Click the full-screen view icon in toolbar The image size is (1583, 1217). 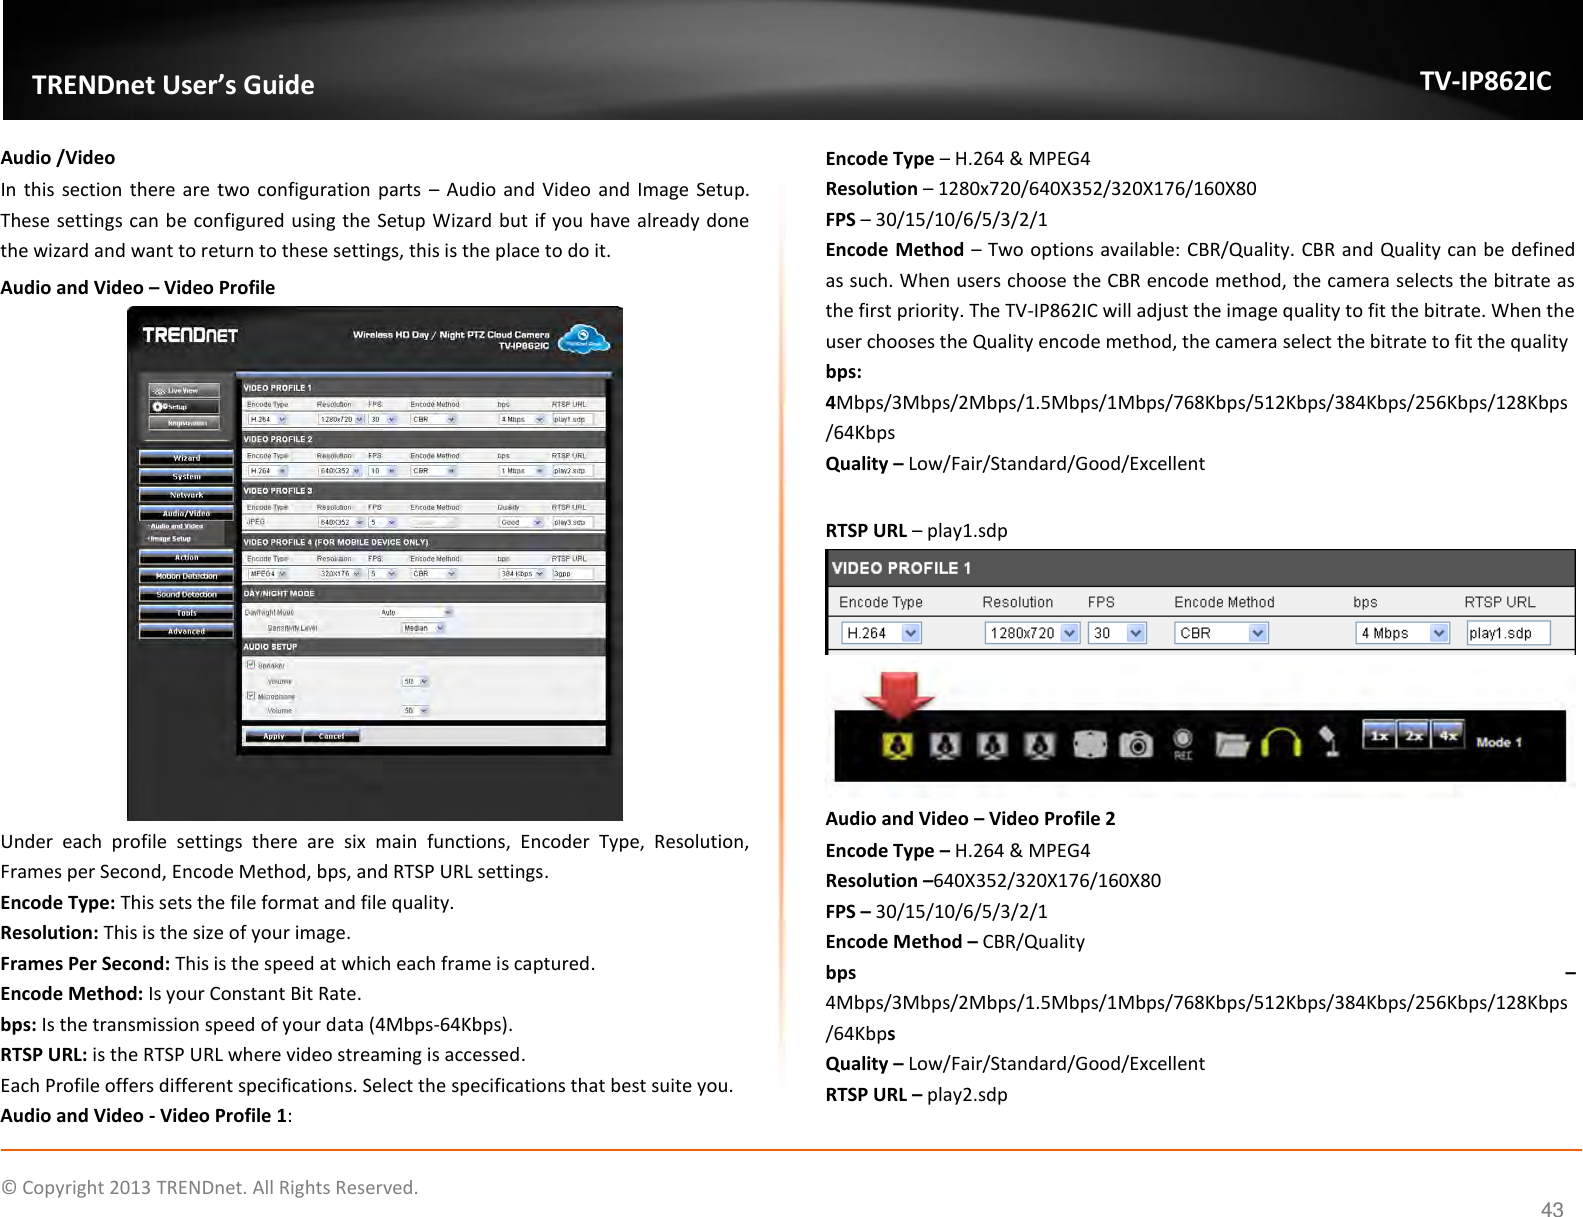pyautogui.click(x=1090, y=744)
